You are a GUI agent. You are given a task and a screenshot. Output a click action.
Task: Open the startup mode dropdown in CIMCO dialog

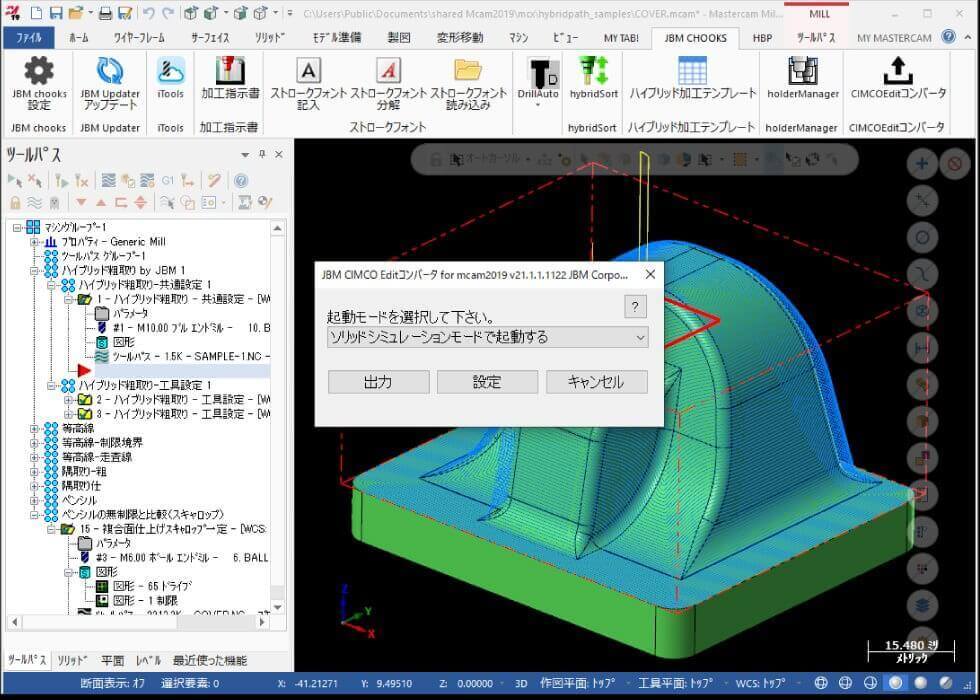click(x=640, y=338)
